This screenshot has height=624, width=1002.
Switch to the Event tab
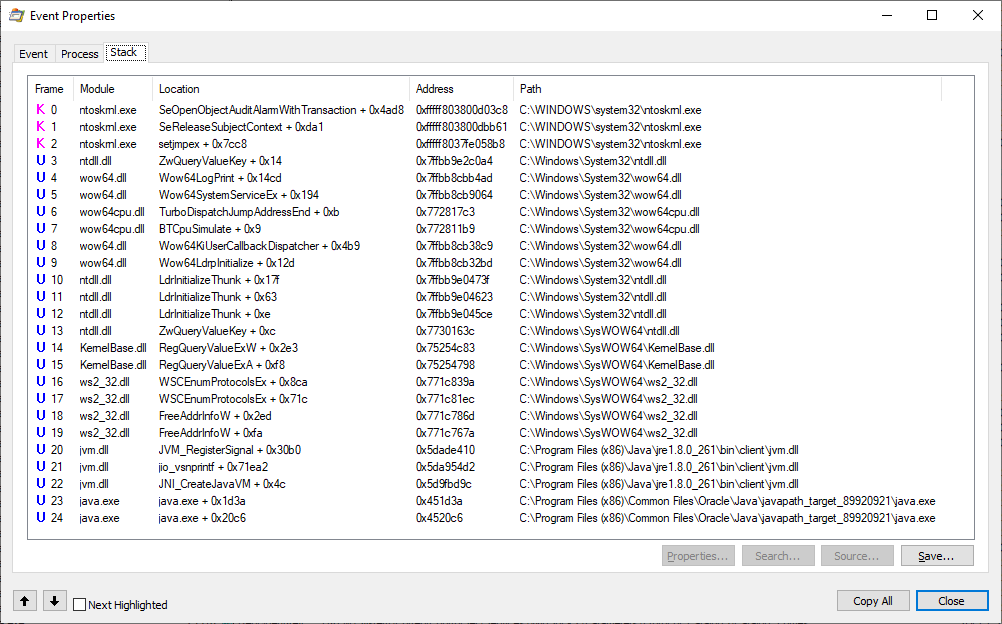pyautogui.click(x=33, y=54)
